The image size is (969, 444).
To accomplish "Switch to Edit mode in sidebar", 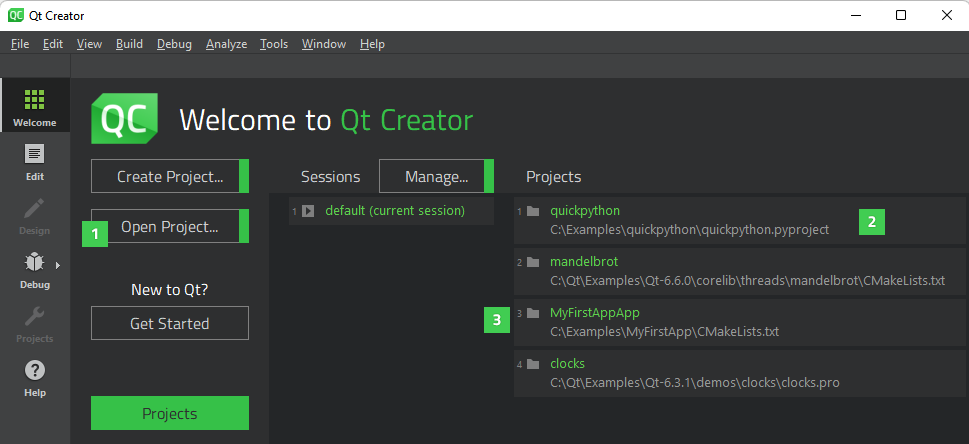I will coord(35,155).
